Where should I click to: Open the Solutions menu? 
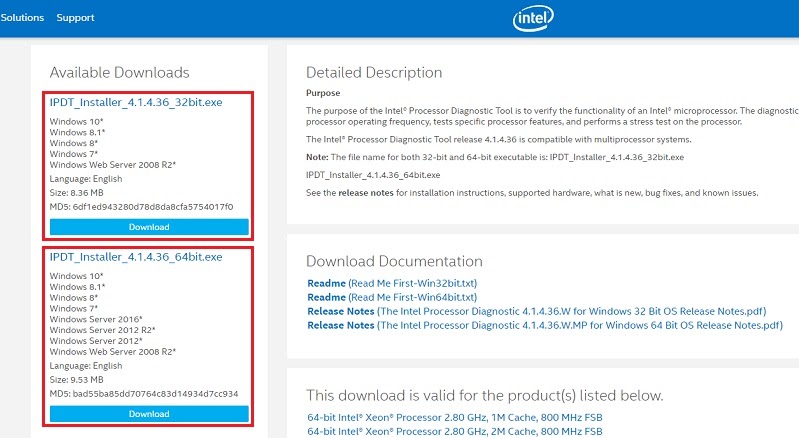(x=22, y=17)
